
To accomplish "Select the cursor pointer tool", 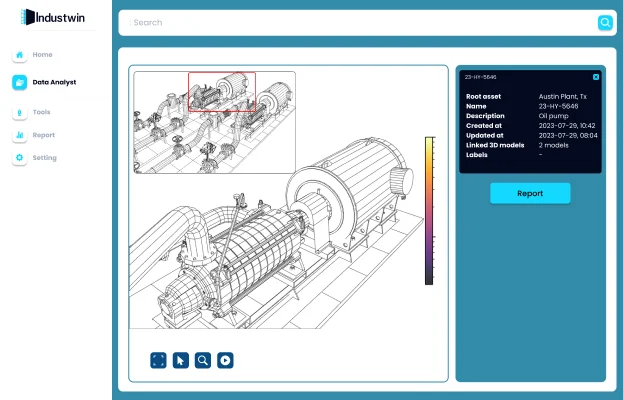I will [181, 360].
